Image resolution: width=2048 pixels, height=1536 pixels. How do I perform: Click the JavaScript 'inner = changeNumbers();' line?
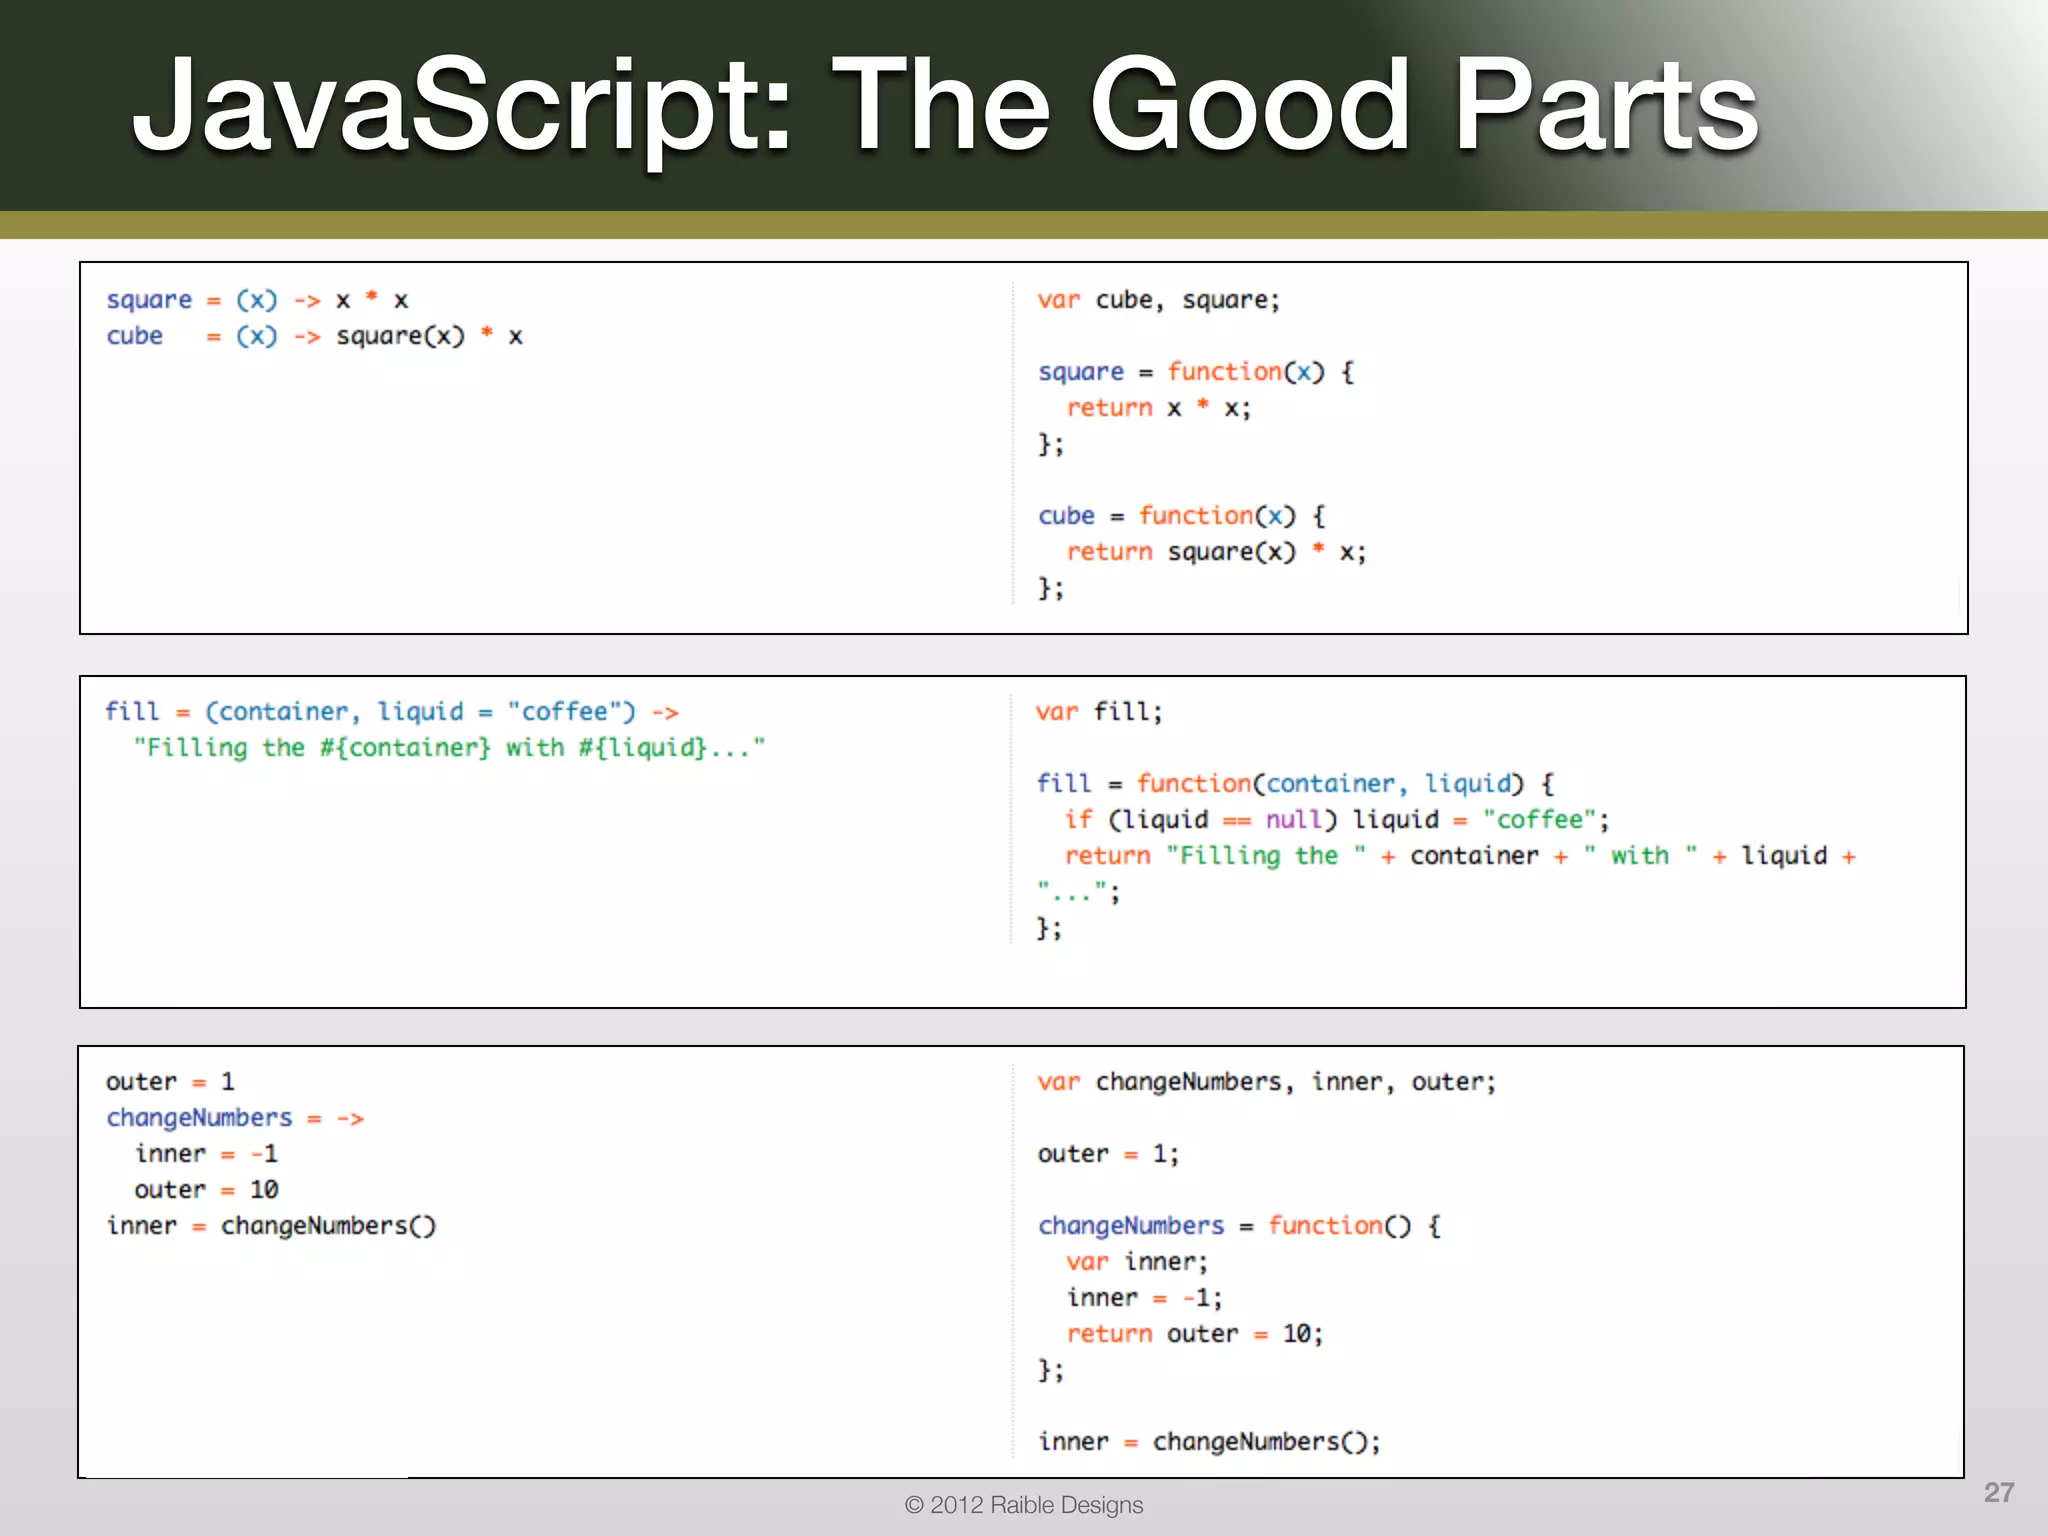1209,1442
